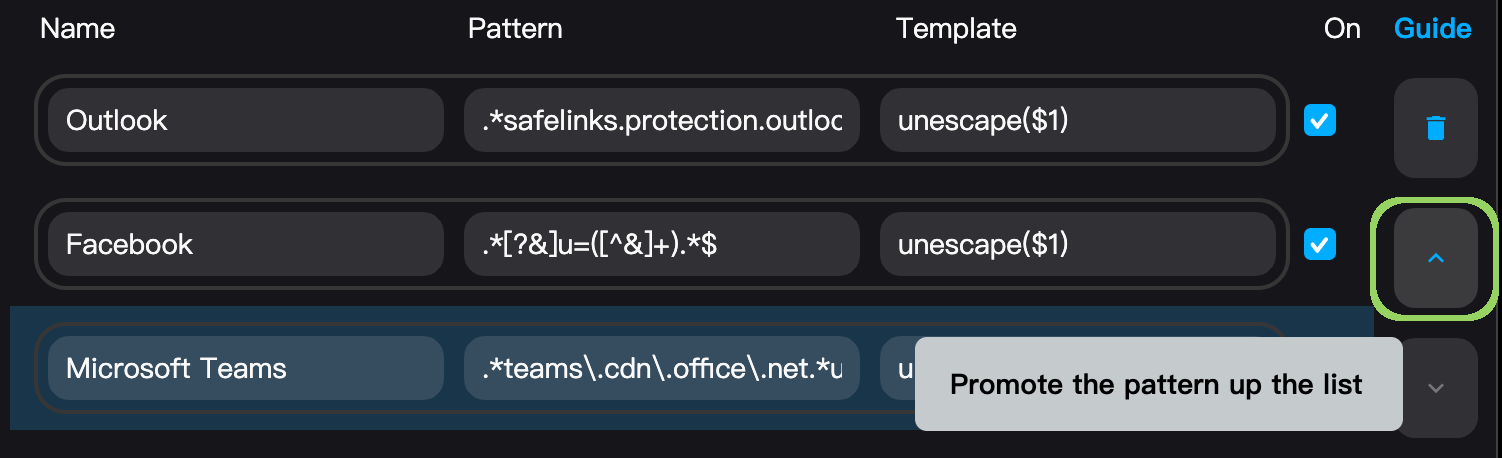This screenshot has width=1502, height=458.
Task: Click the Pattern column header
Action: point(515,28)
